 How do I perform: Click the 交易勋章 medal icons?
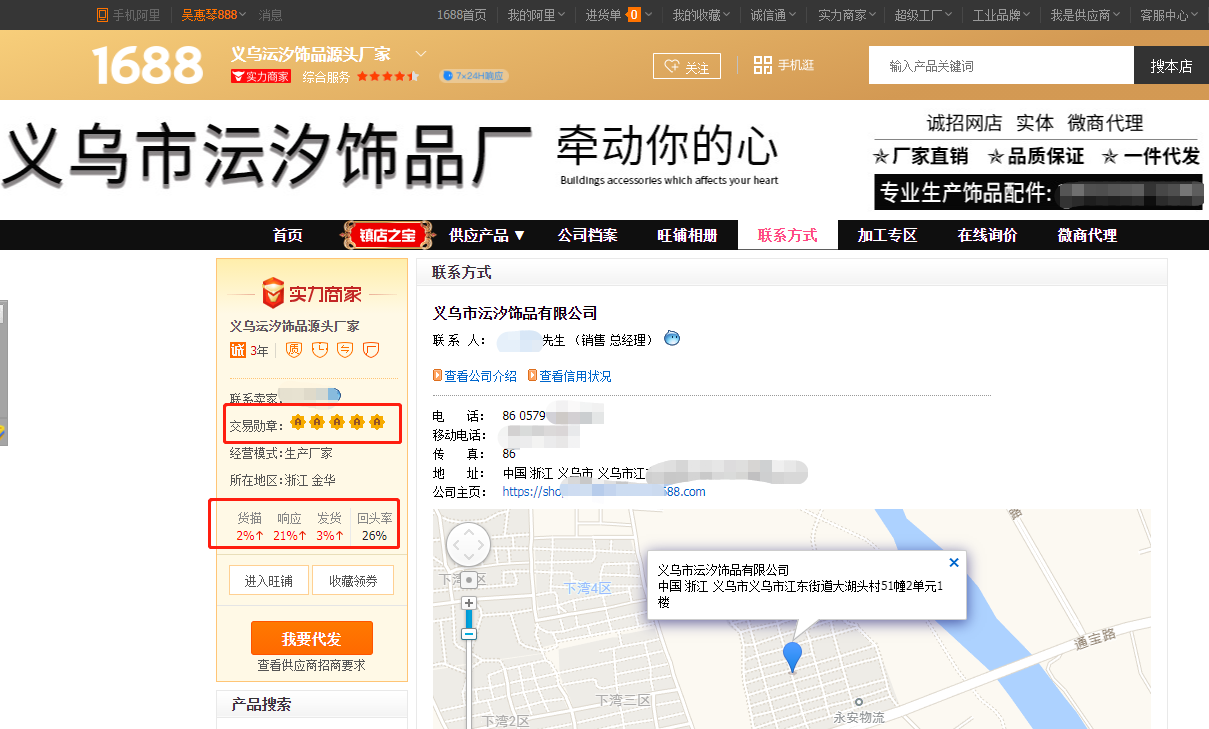tap(337, 423)
